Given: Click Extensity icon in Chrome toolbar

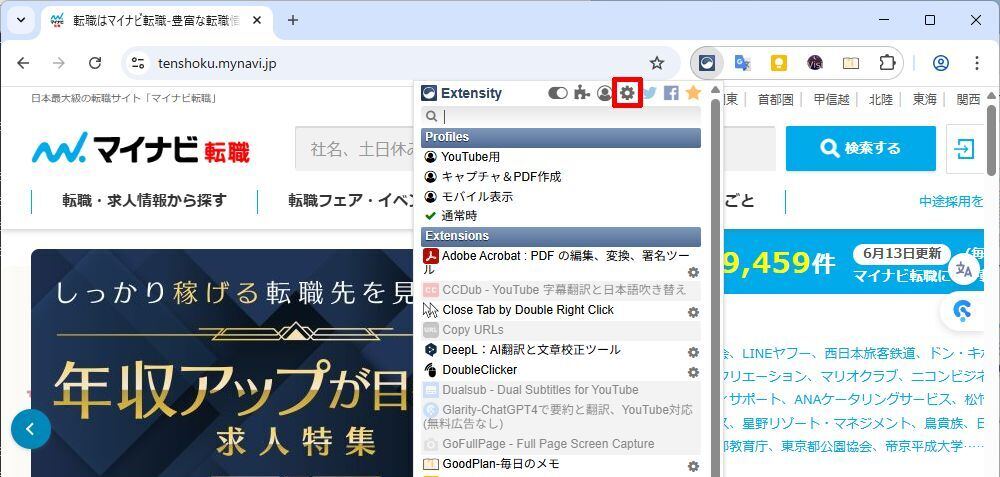Looking at the screenshot, I should coord(707,62).
